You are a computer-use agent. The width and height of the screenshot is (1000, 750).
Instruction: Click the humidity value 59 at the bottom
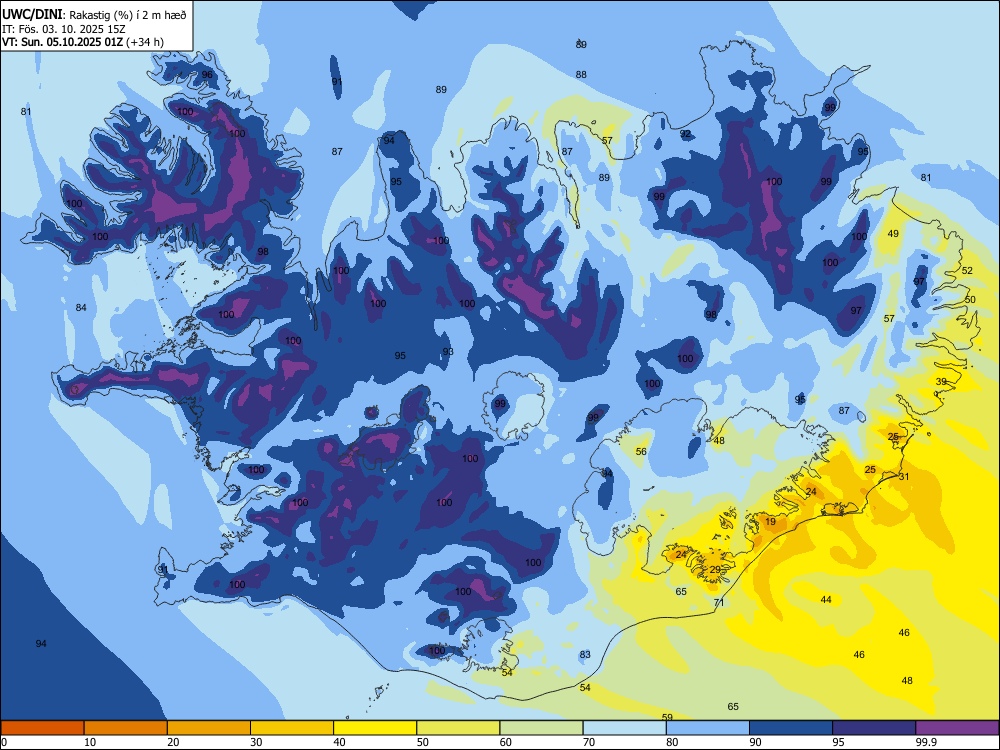point(668,717)
